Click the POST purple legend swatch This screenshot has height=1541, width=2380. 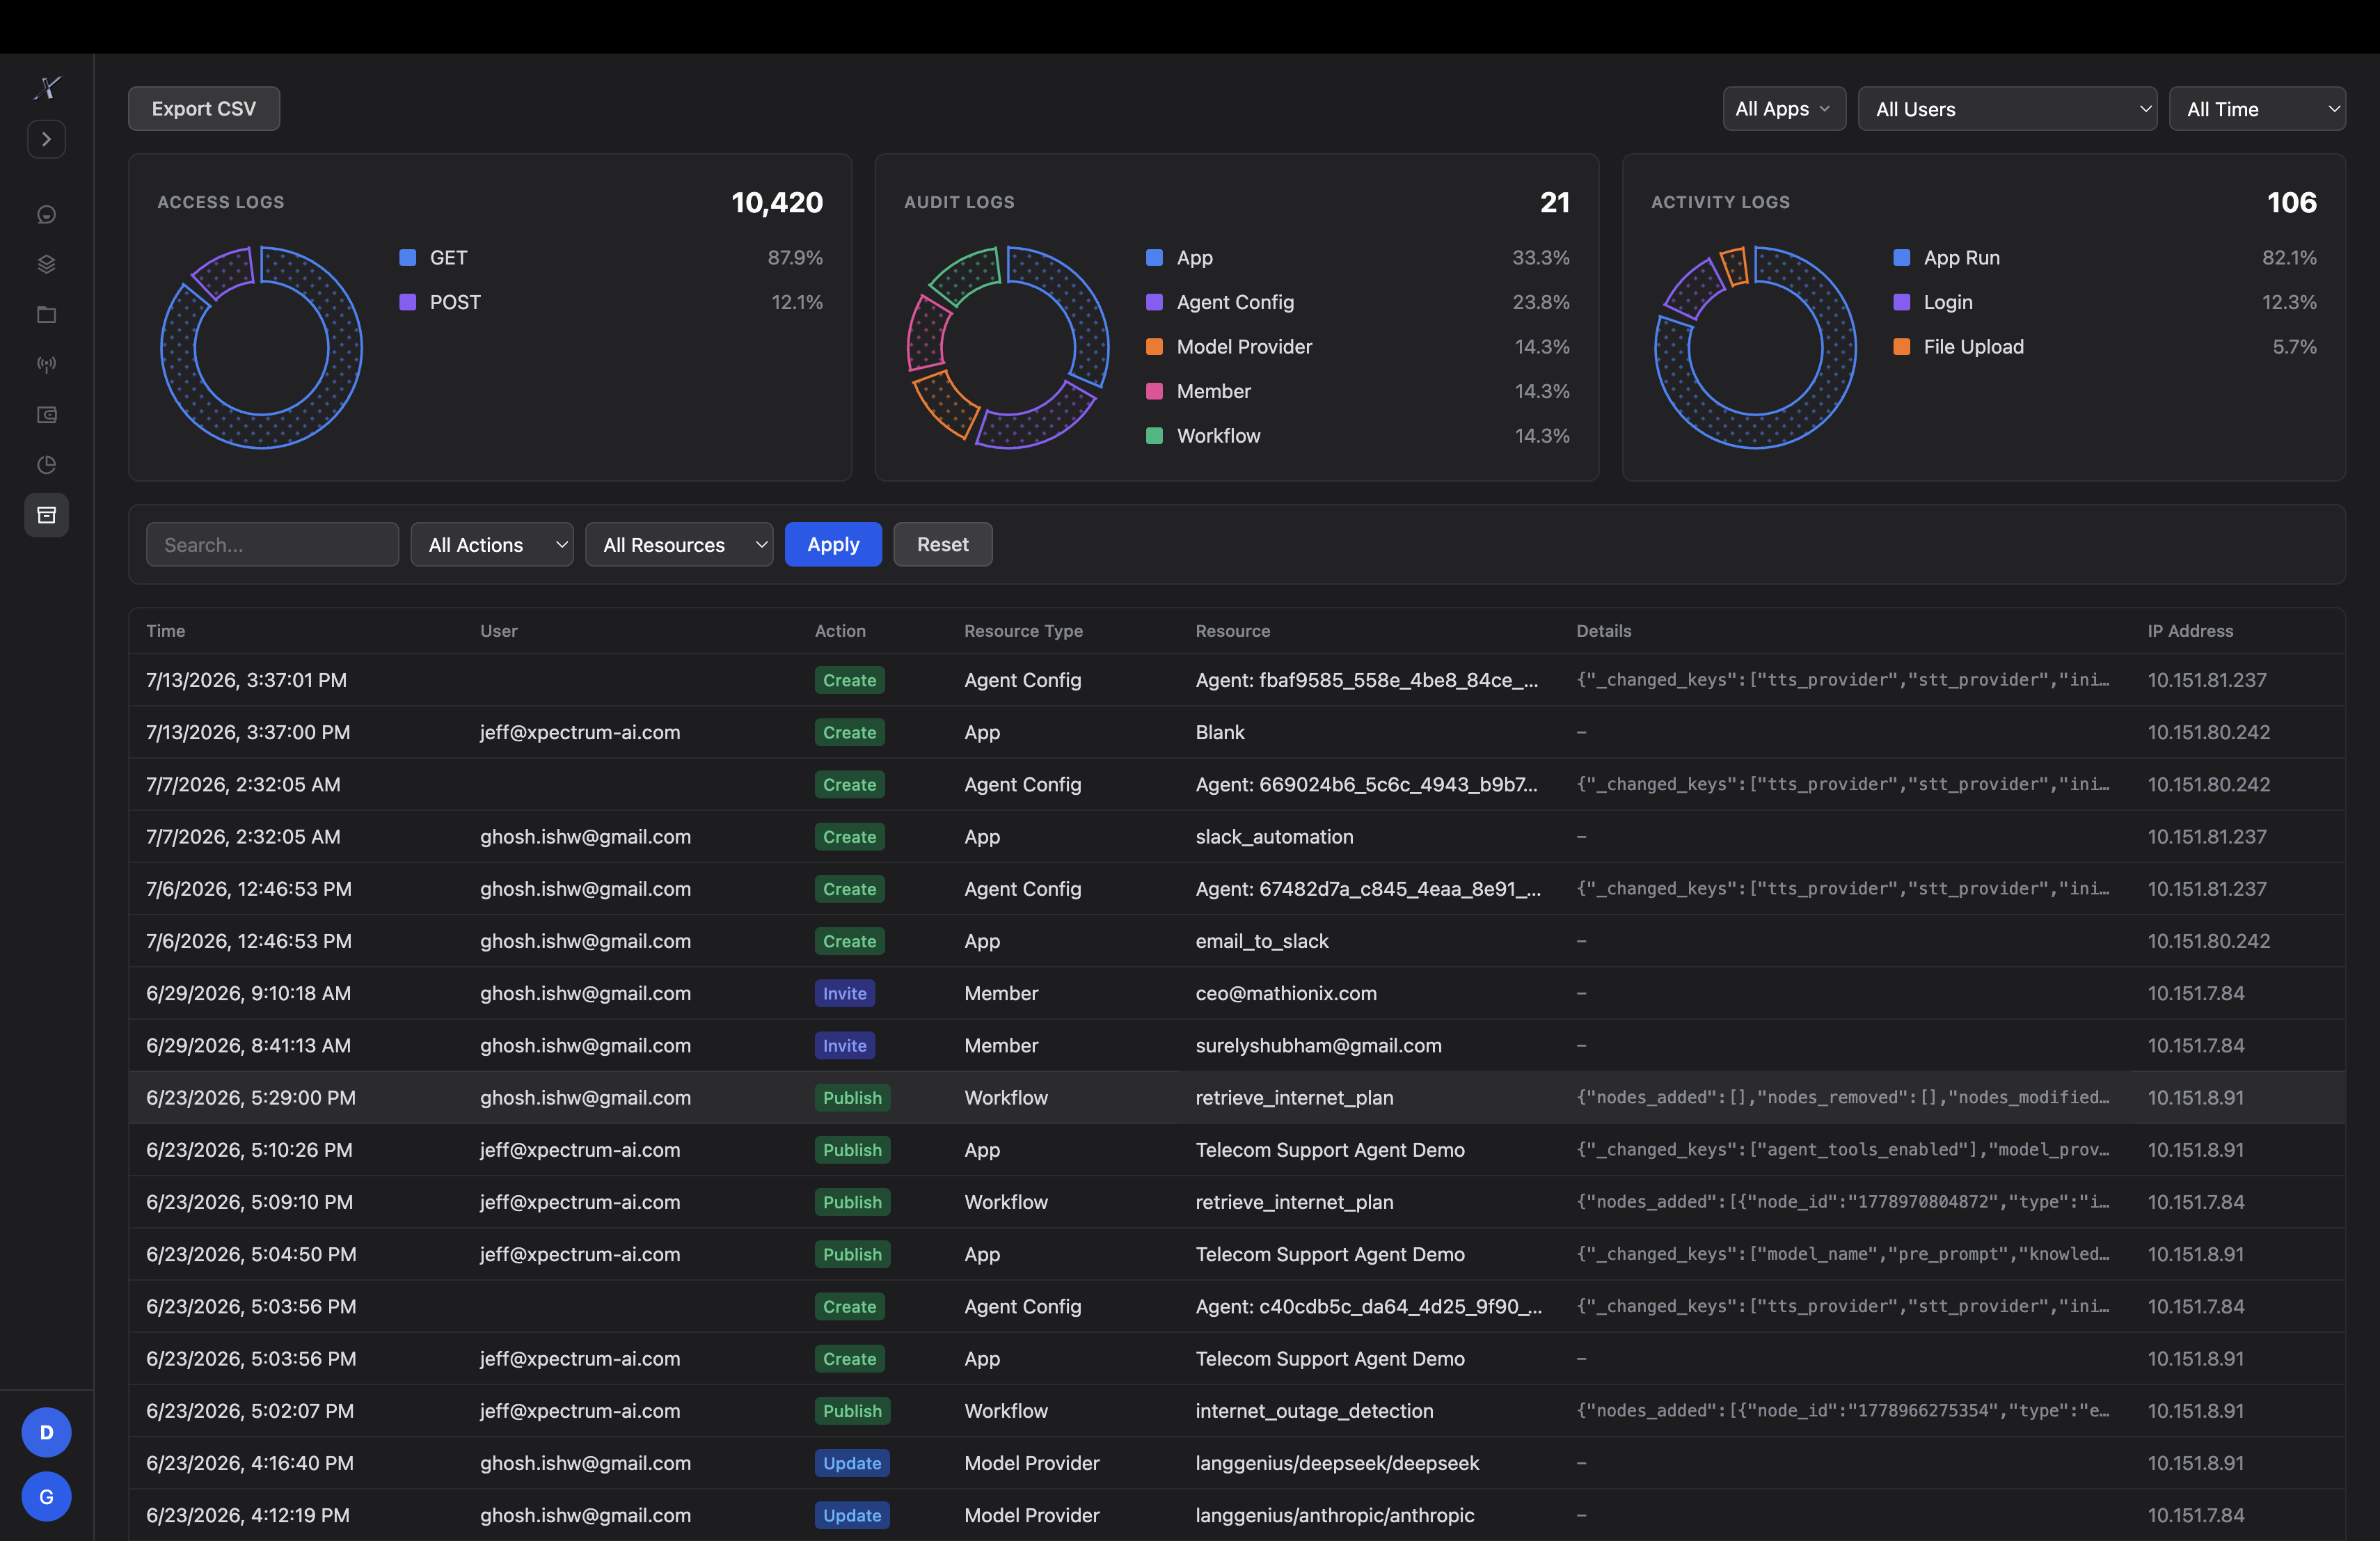click(407, 302)
